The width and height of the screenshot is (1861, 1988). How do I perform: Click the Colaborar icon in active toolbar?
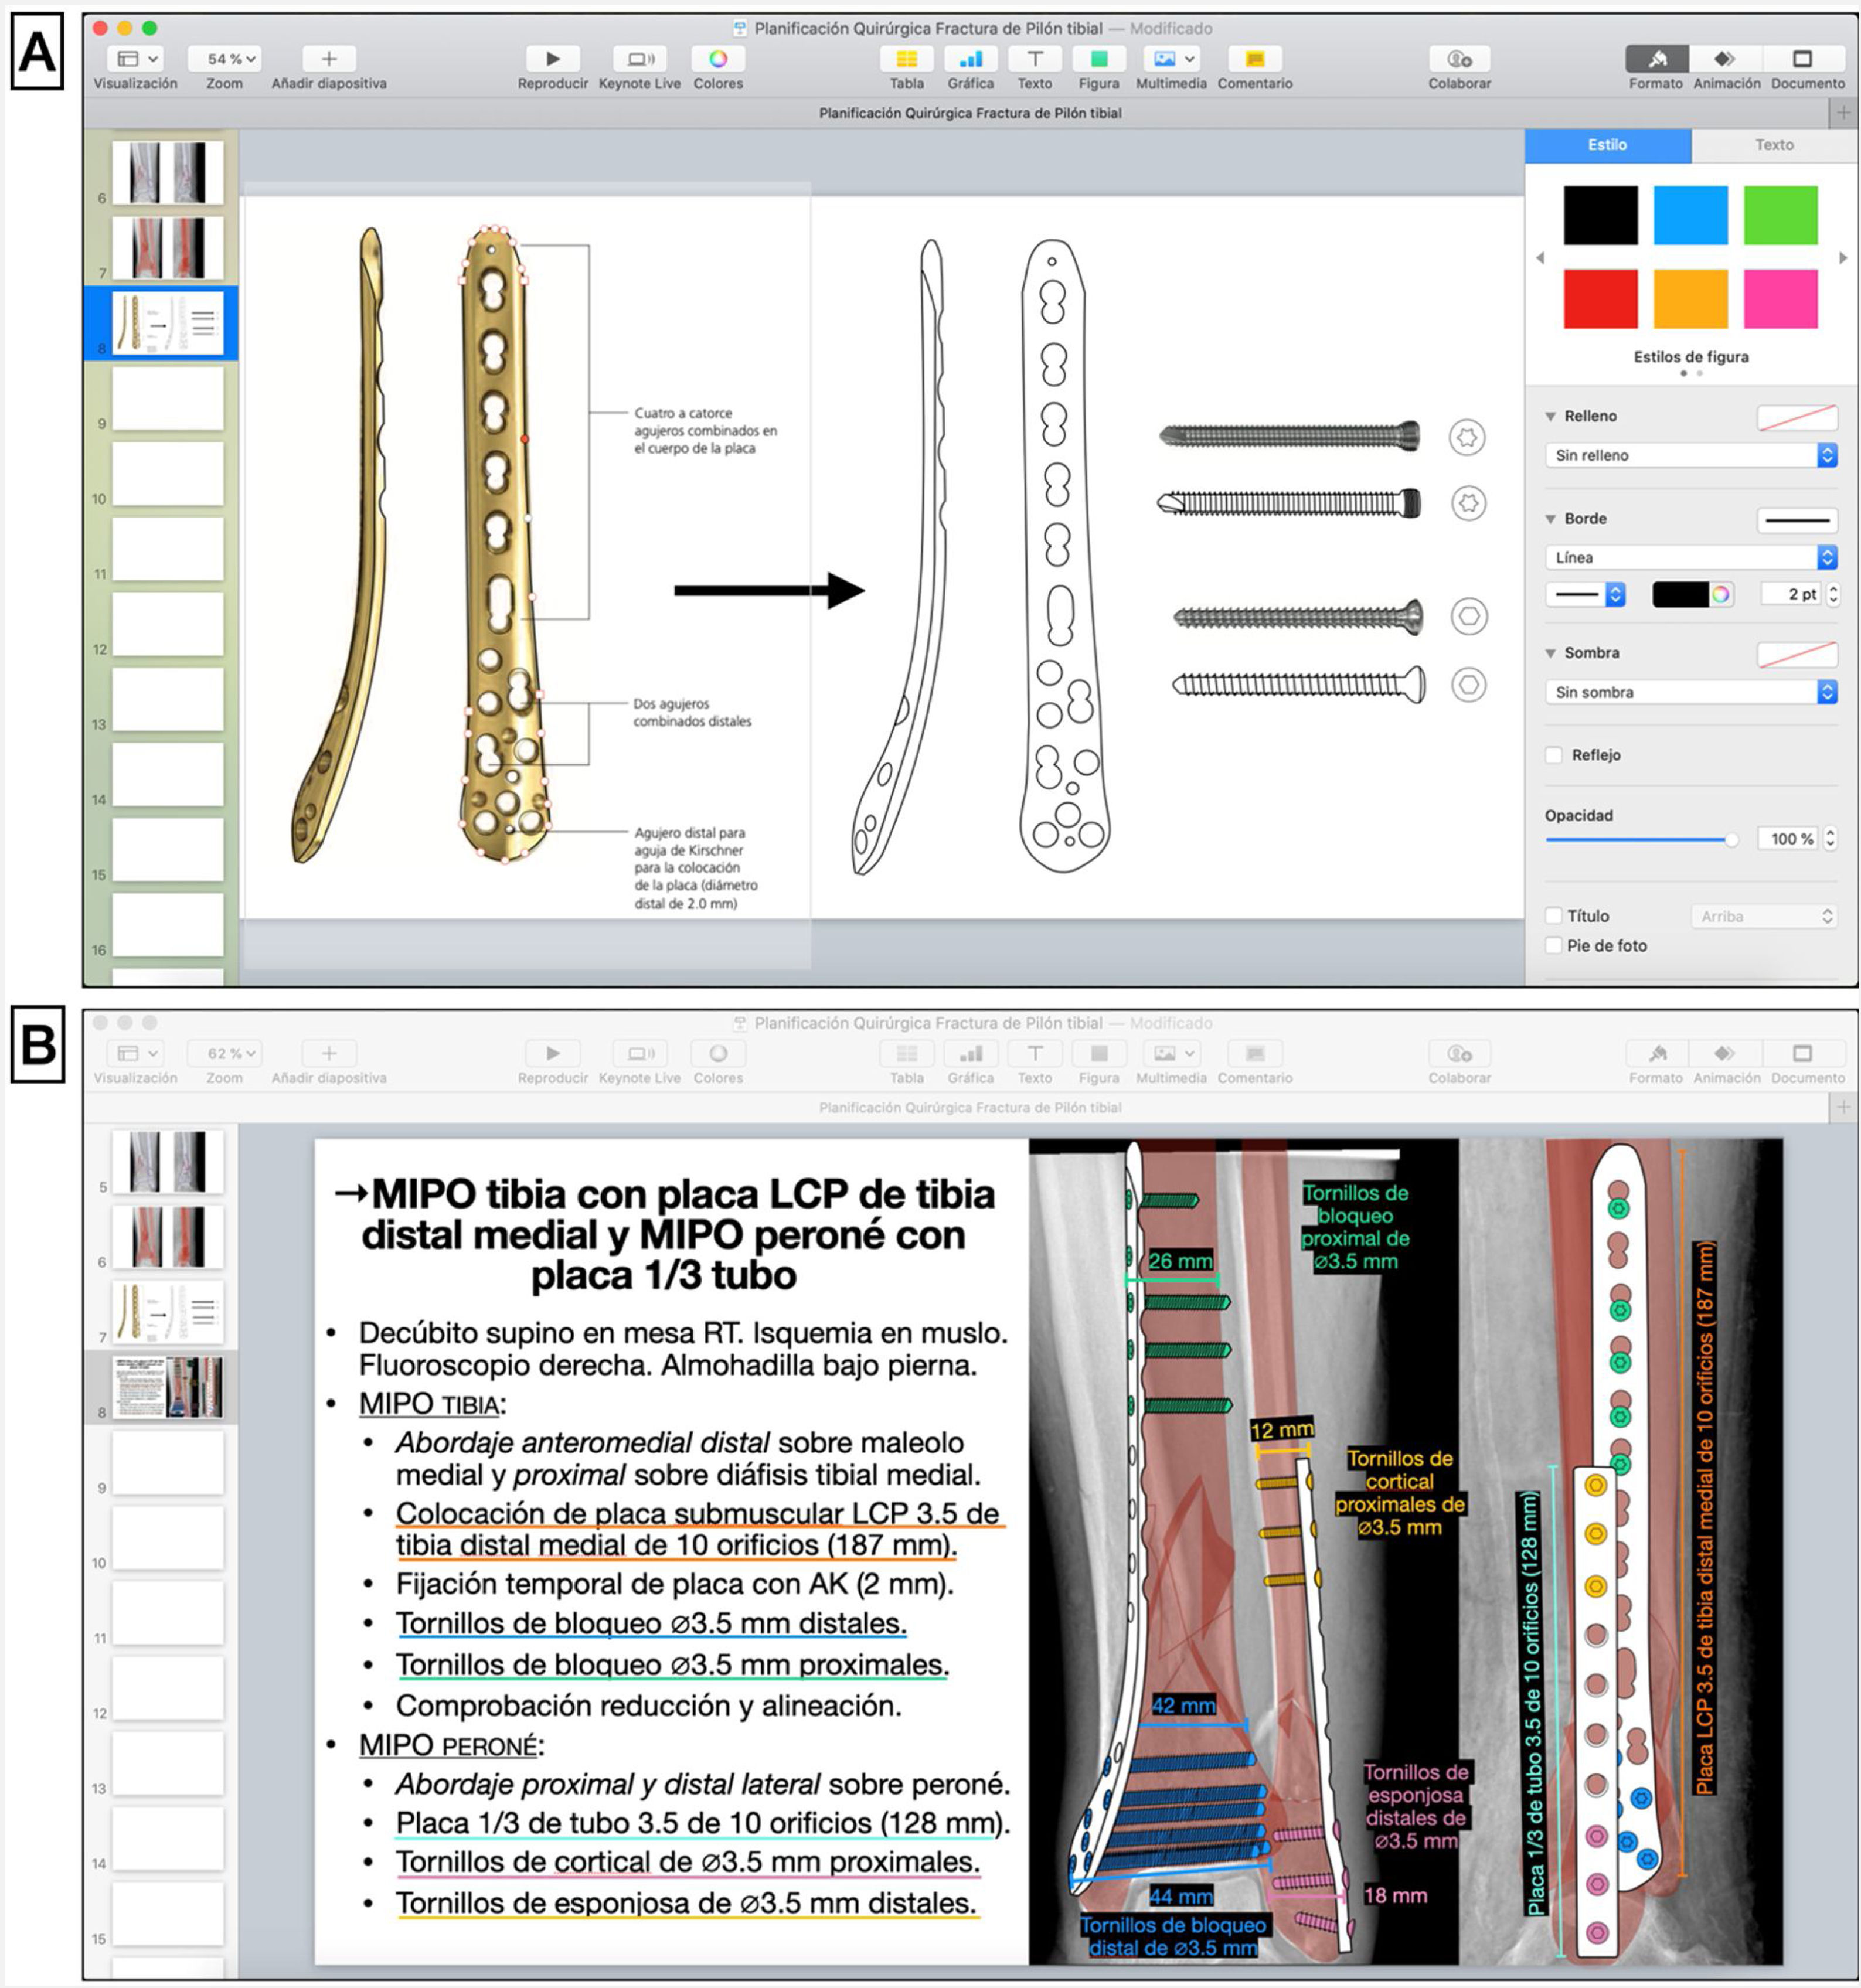1458,59
